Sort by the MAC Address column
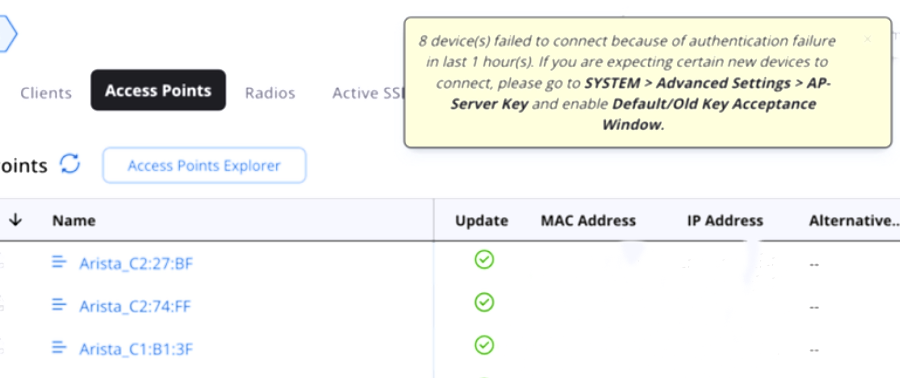Image resolution: width=900 pixels, height=378 pixels. (x=588, y=221)
